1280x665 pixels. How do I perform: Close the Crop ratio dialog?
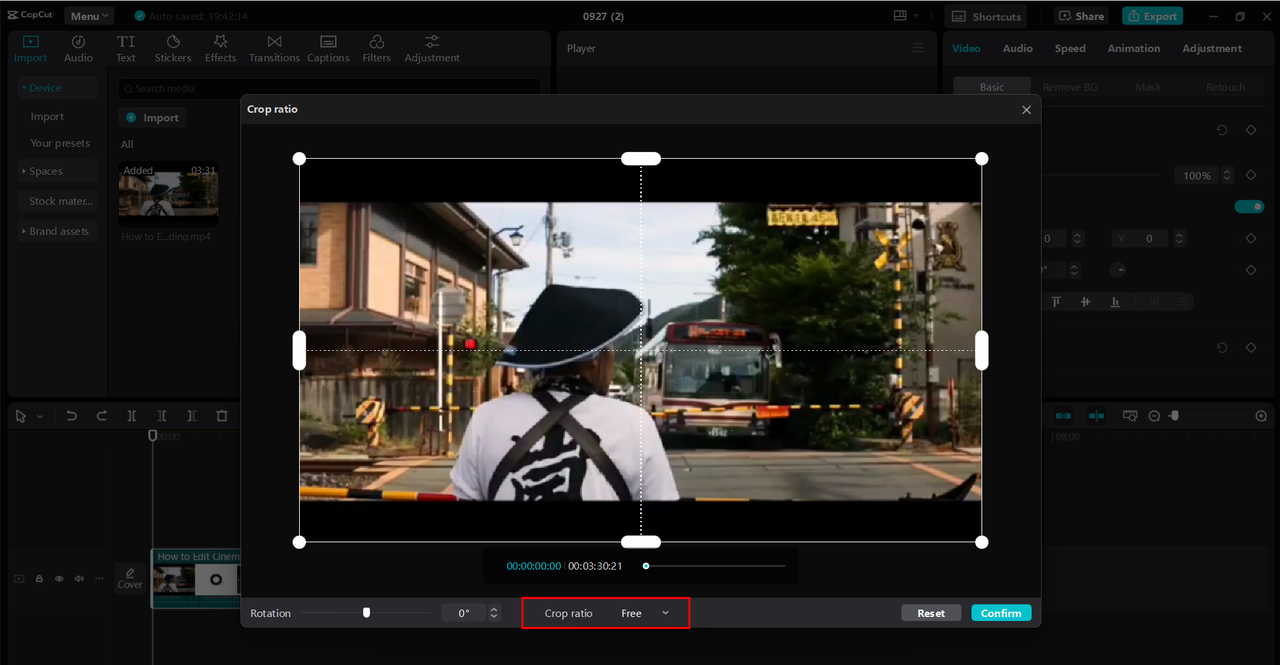1026,110
